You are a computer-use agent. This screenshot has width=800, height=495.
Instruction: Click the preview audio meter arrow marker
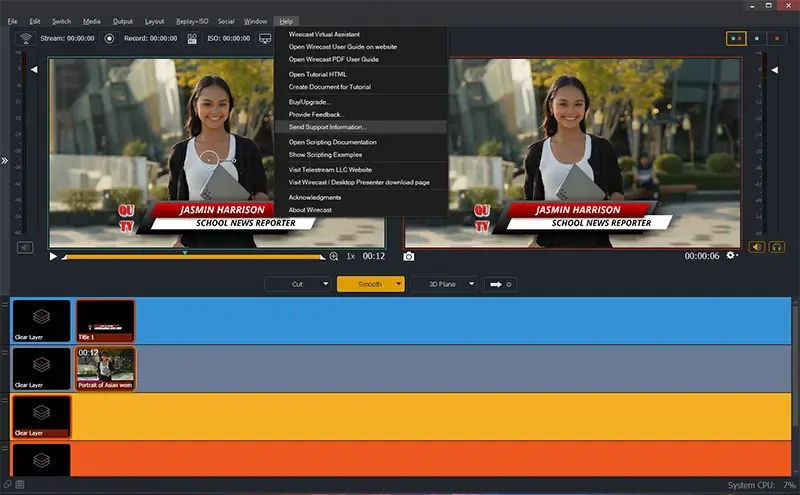tap(34, 69)
